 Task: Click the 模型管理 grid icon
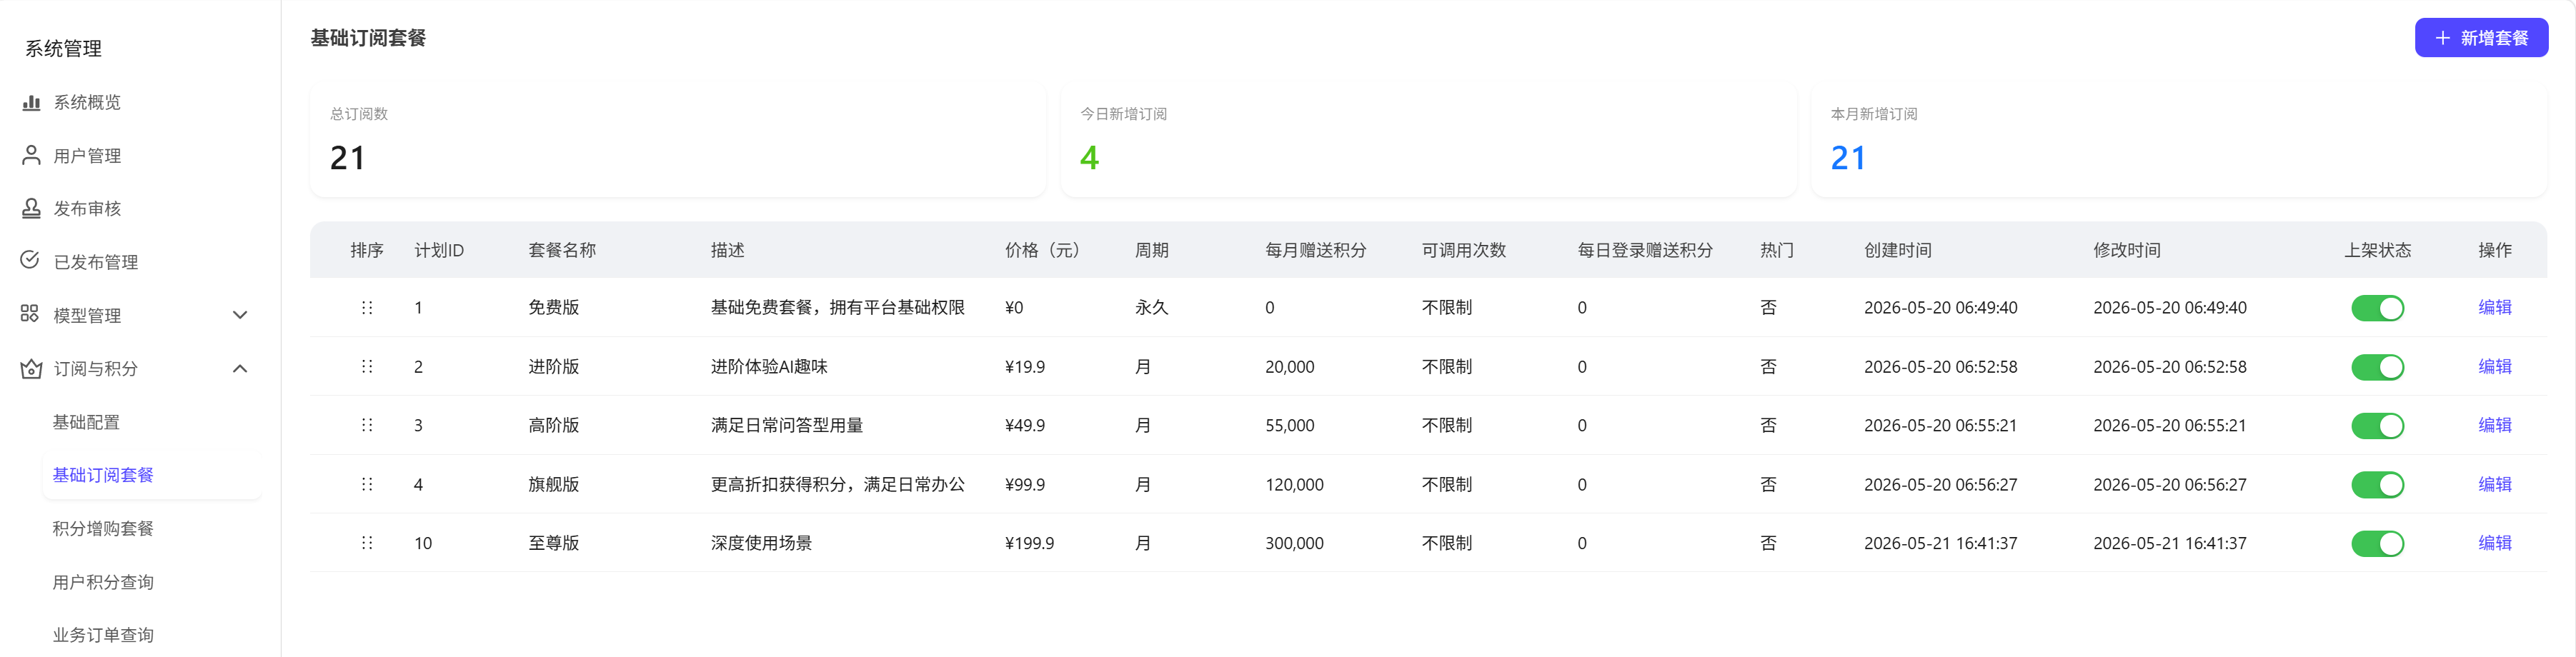[x=30, y=314]
